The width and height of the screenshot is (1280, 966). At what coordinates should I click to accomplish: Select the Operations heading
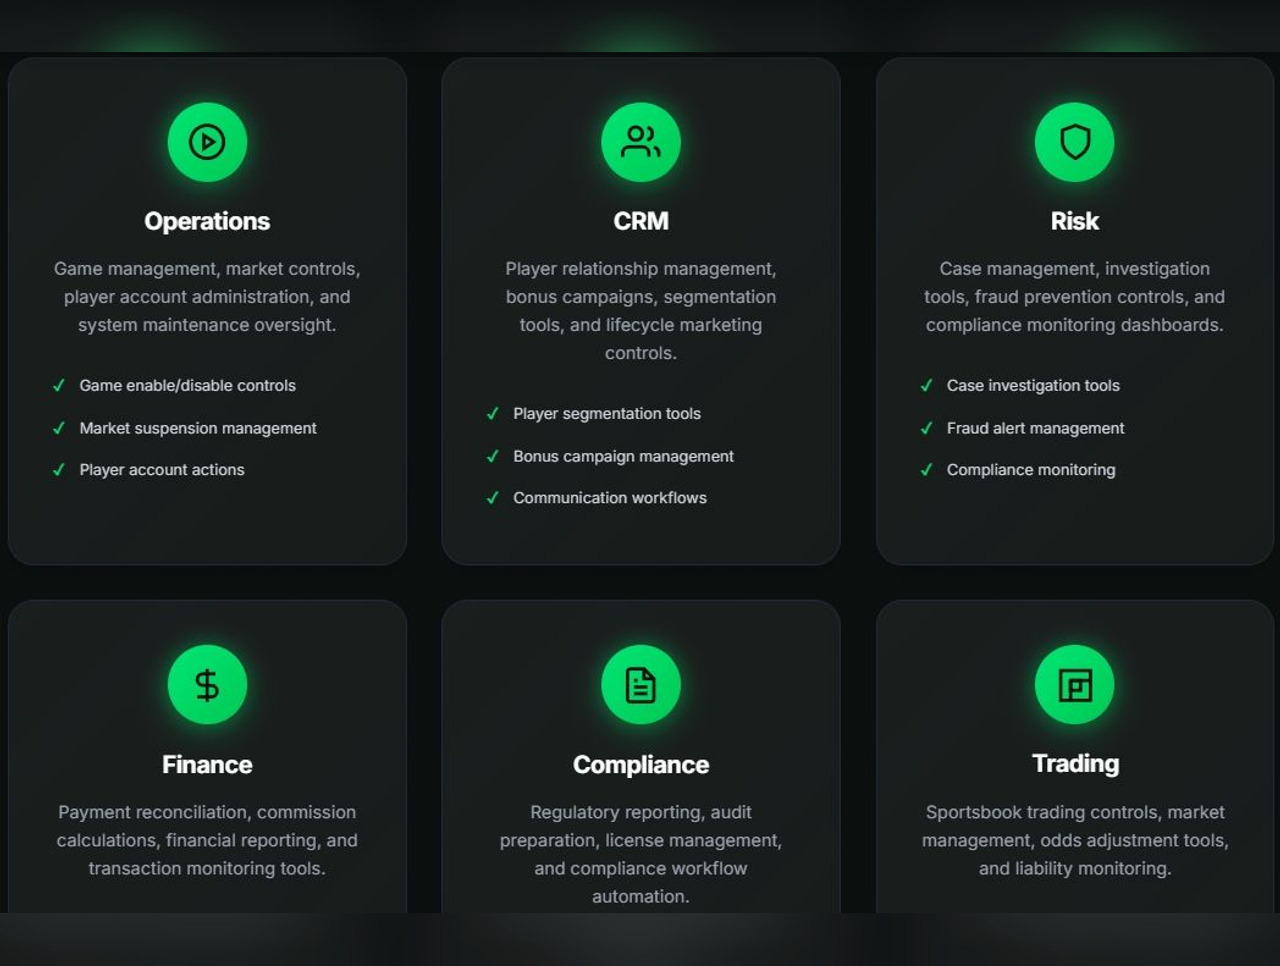[207, 221]
